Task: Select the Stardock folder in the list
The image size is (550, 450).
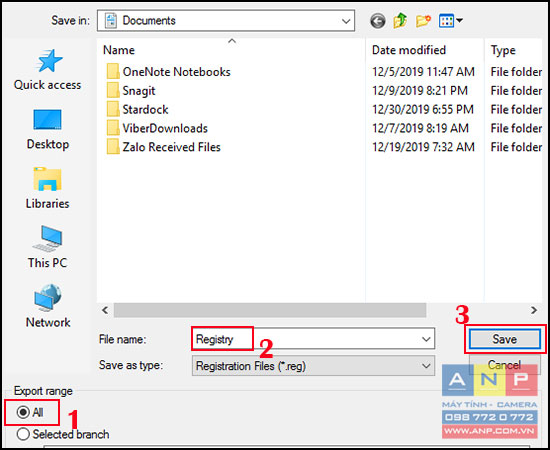Action: 145,109
